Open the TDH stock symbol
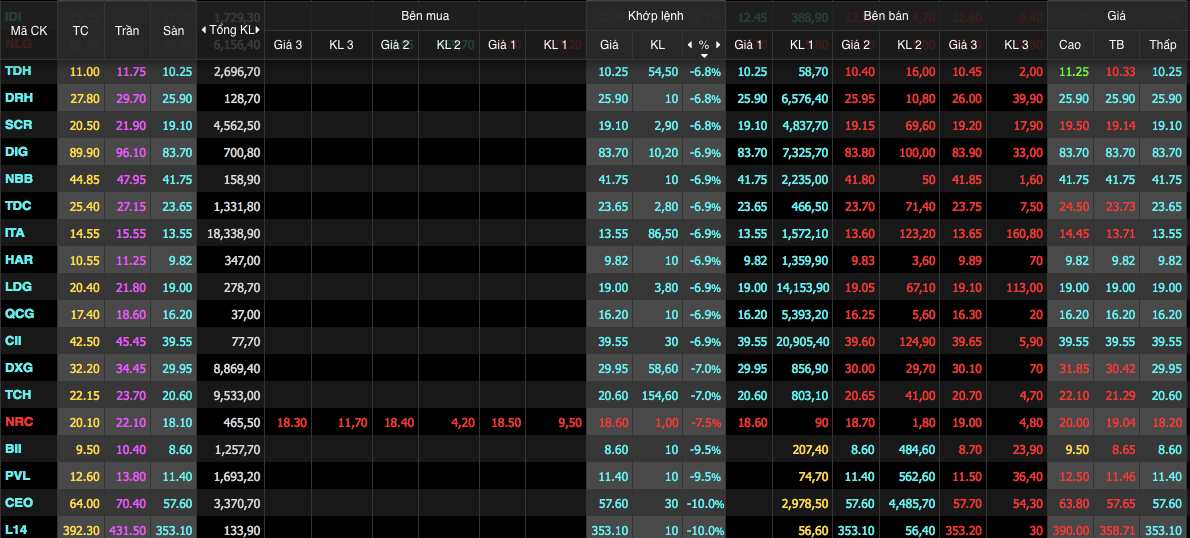This screenshot has height=538, width=1190. [18, 71]
